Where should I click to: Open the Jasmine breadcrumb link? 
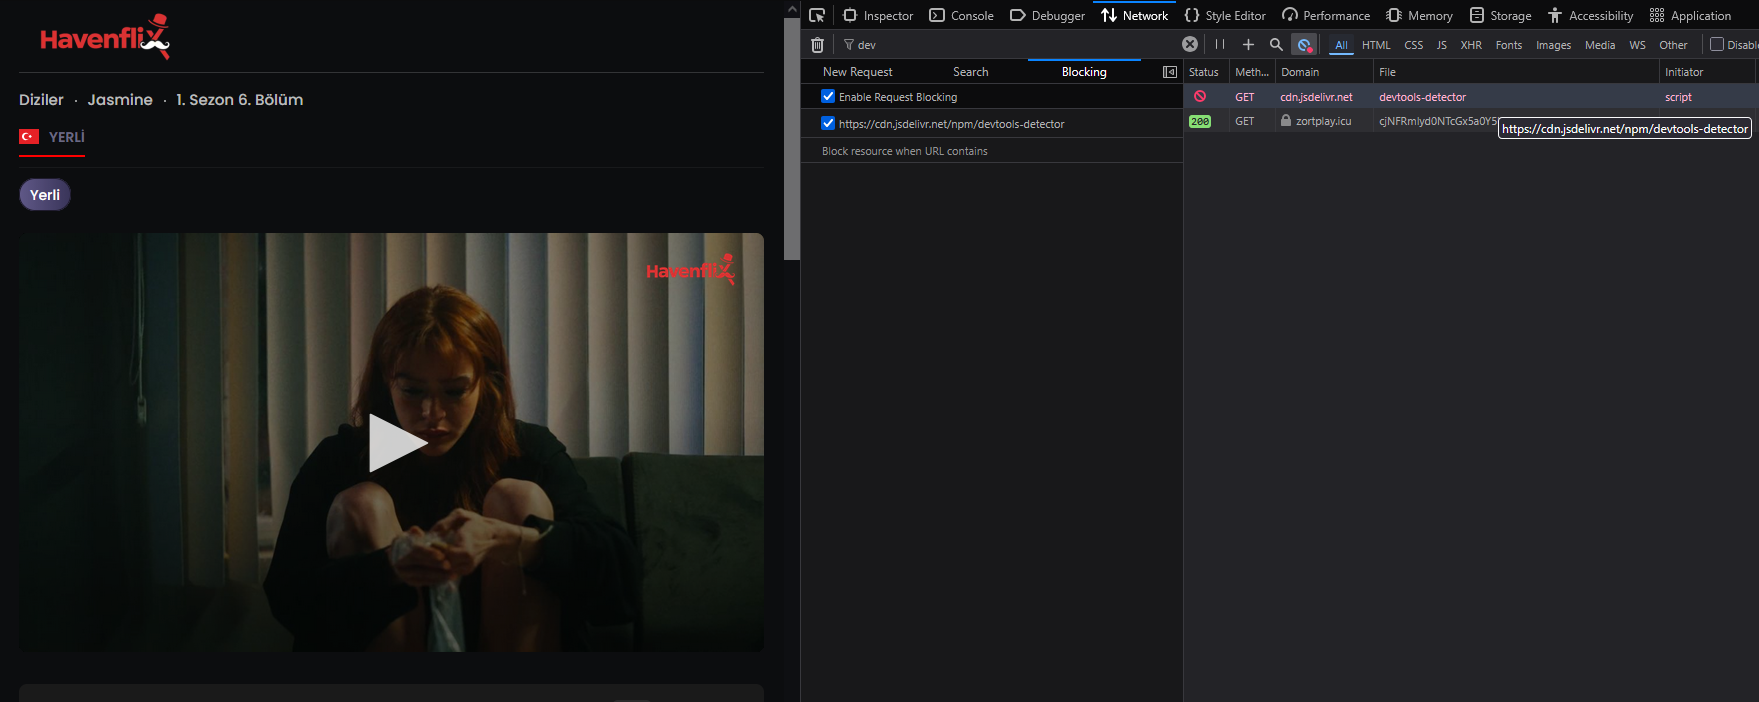(x=120, y=100)
